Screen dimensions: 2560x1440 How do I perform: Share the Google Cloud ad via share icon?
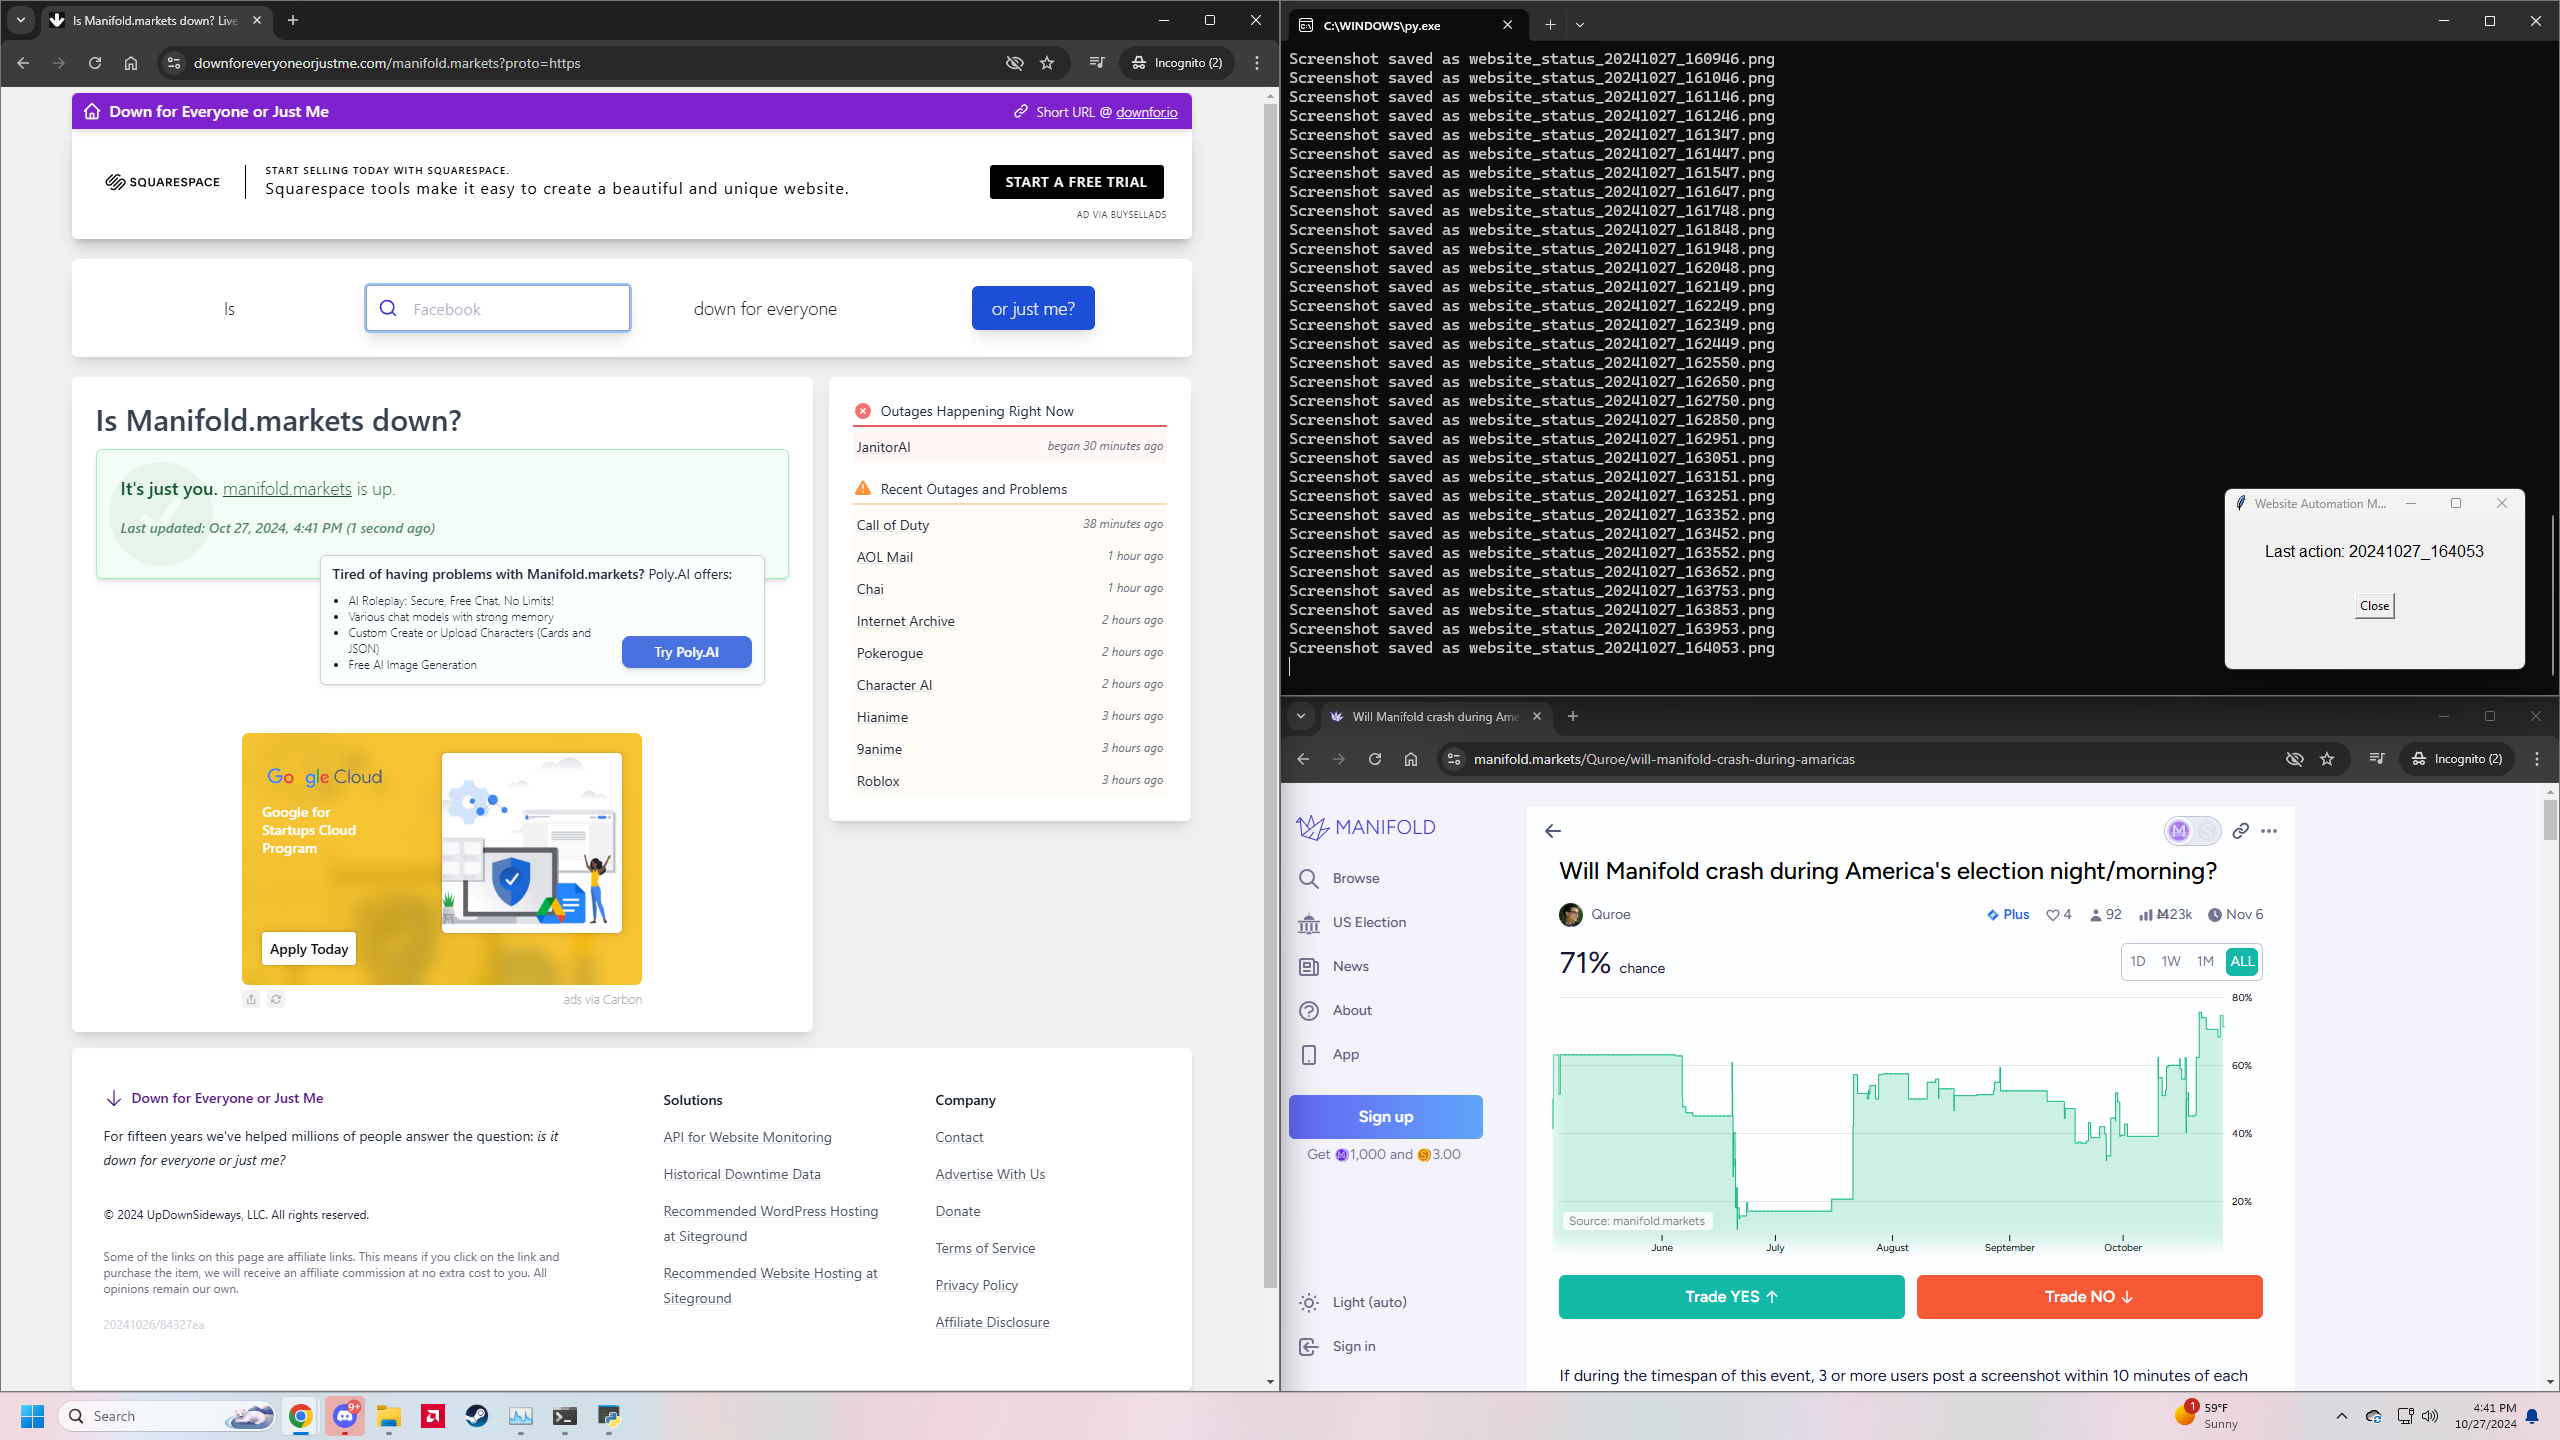(x=251, y=999)
